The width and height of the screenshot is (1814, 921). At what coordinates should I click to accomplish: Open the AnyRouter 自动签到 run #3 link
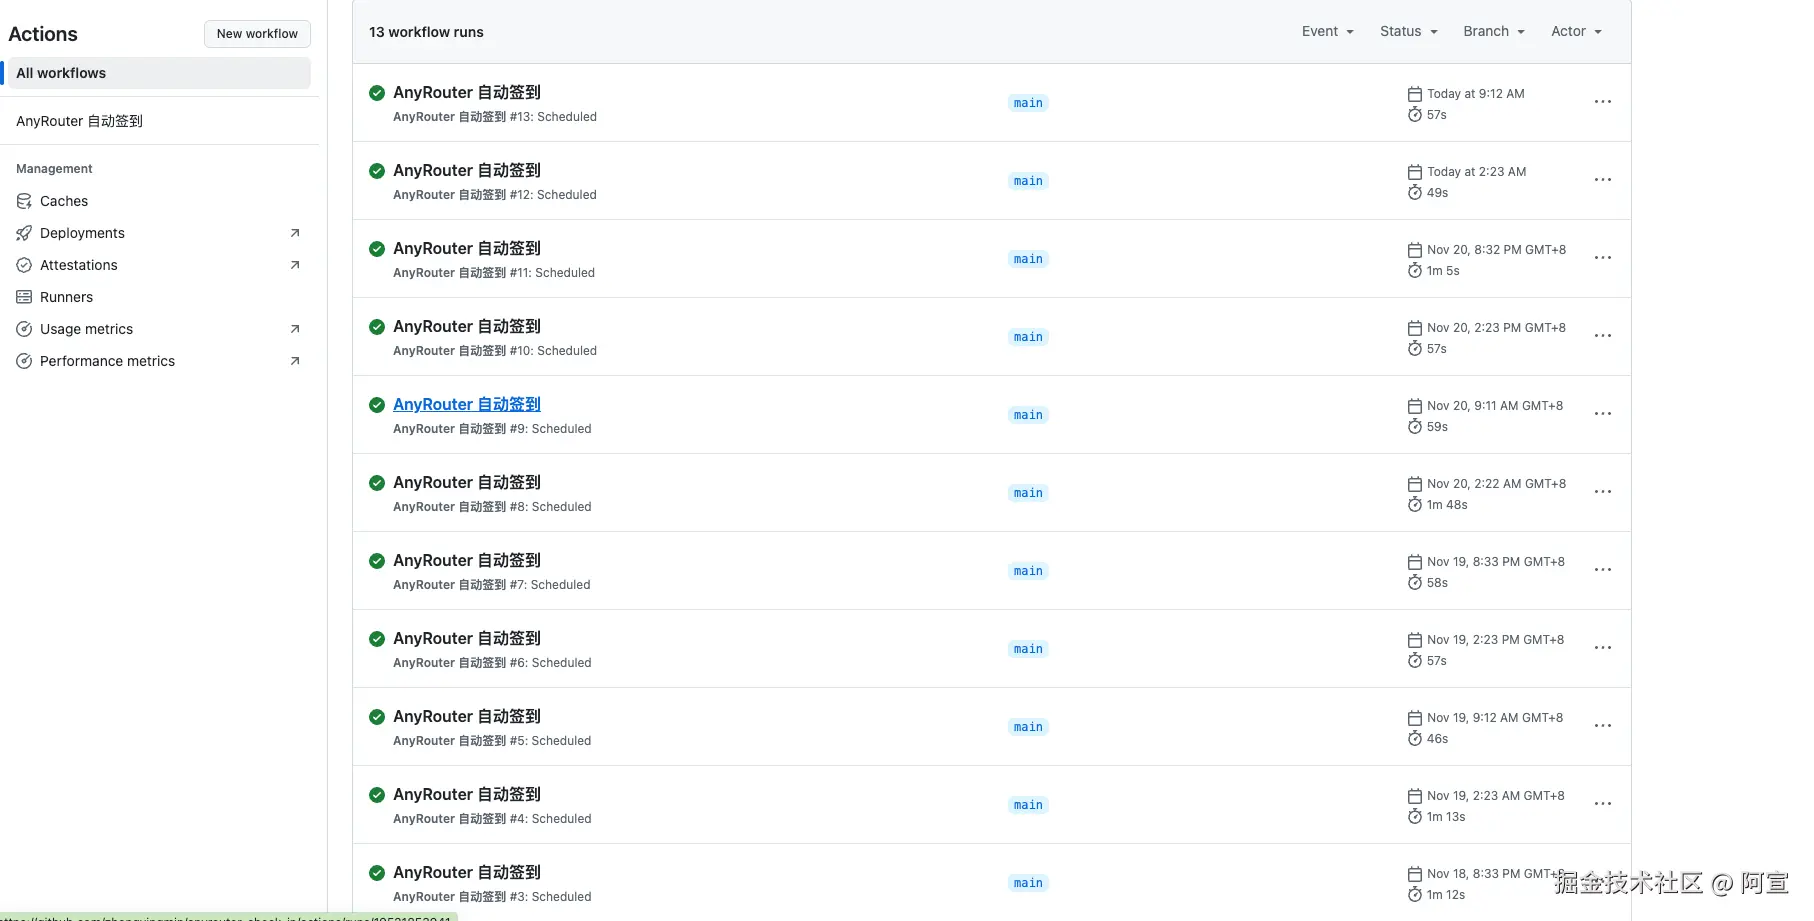467,872
